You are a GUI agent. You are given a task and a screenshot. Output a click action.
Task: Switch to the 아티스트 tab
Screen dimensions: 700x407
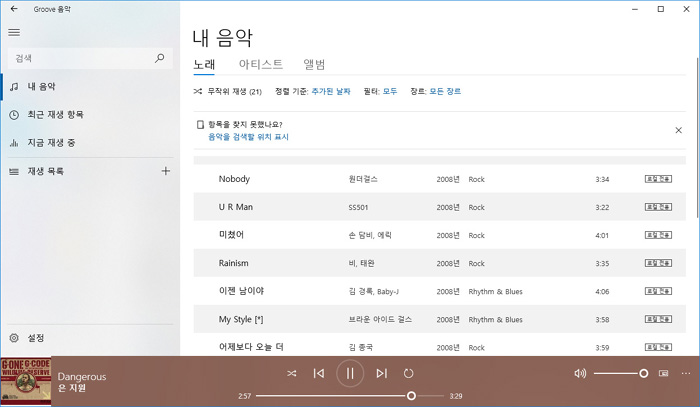click(x=261, y=65)
